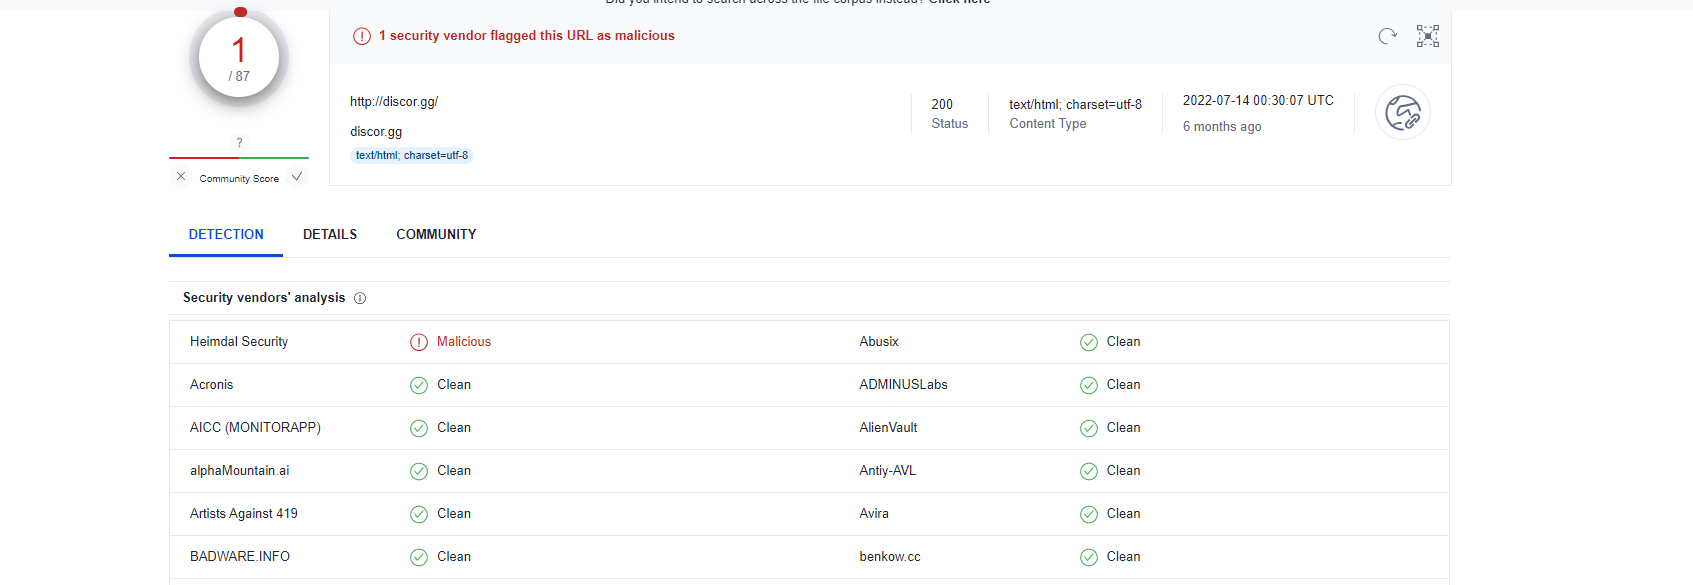Click alphaMountain.ai vendor name
Screen dimensions: 1693x585
coord(239,471)
